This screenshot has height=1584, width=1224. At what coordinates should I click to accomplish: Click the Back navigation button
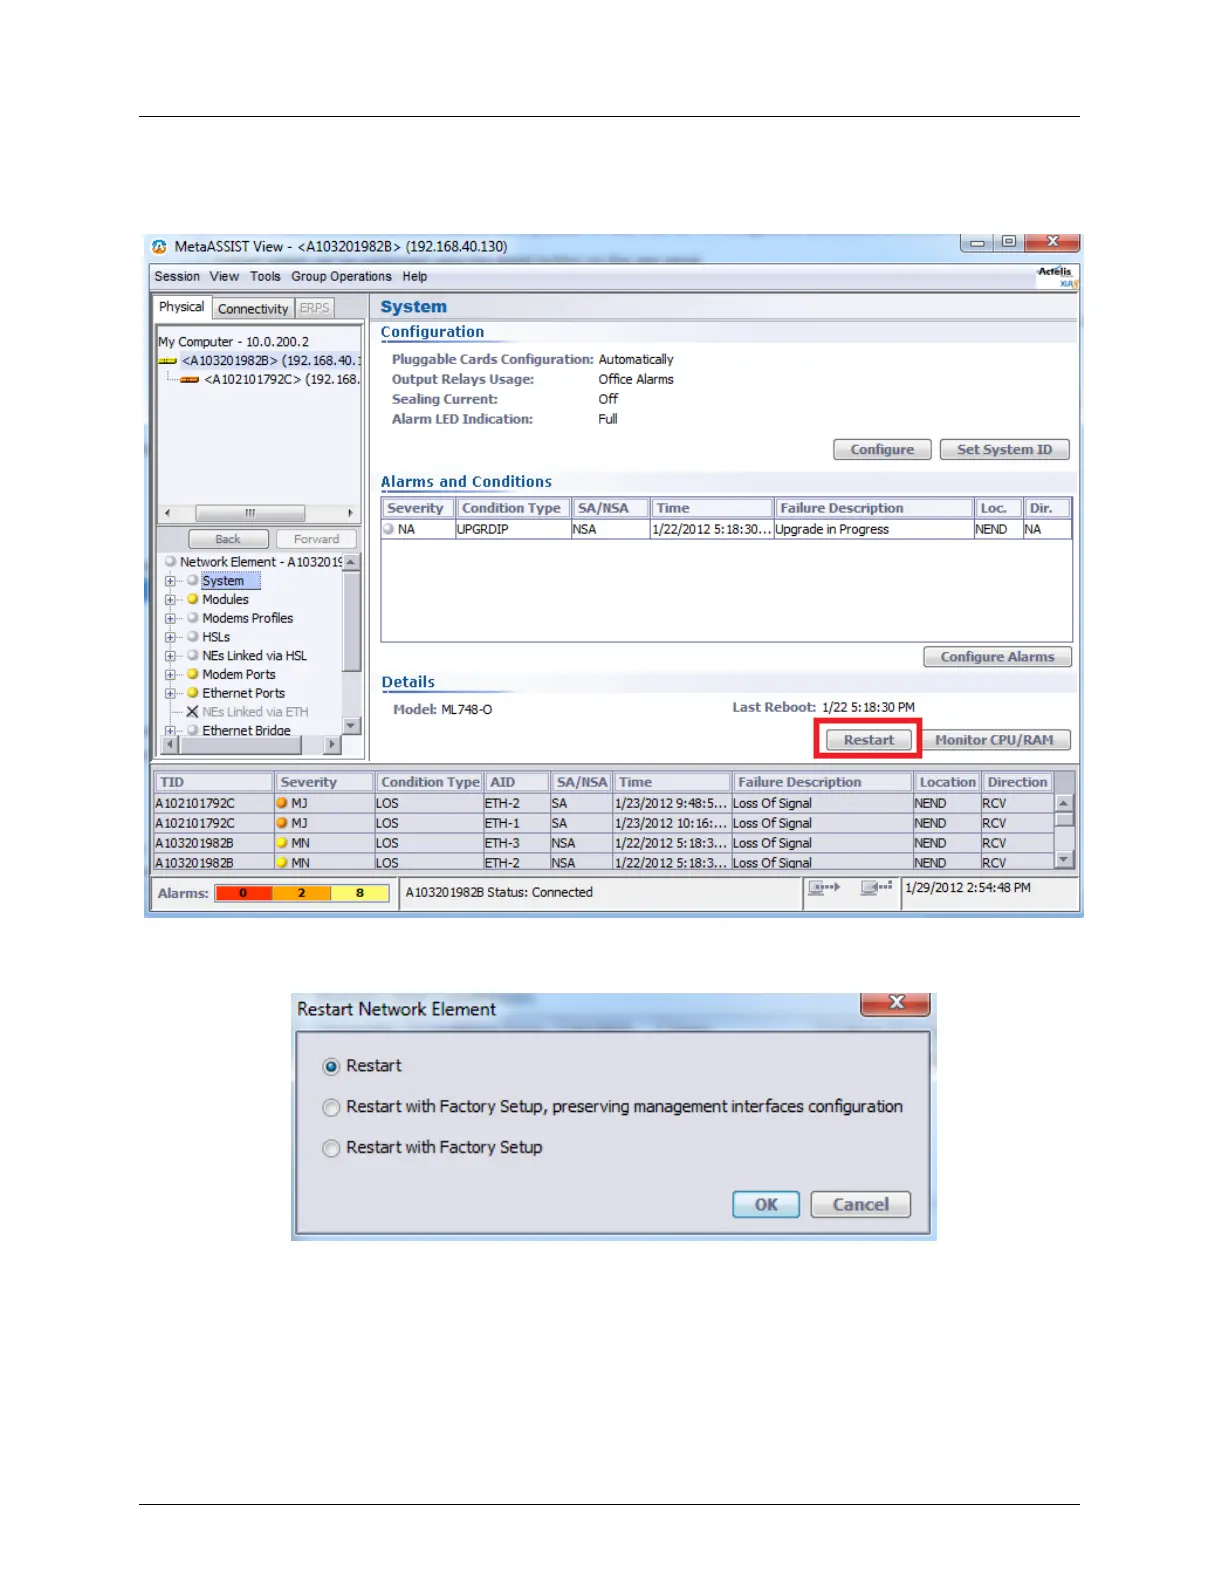click(x=228, y=539)
